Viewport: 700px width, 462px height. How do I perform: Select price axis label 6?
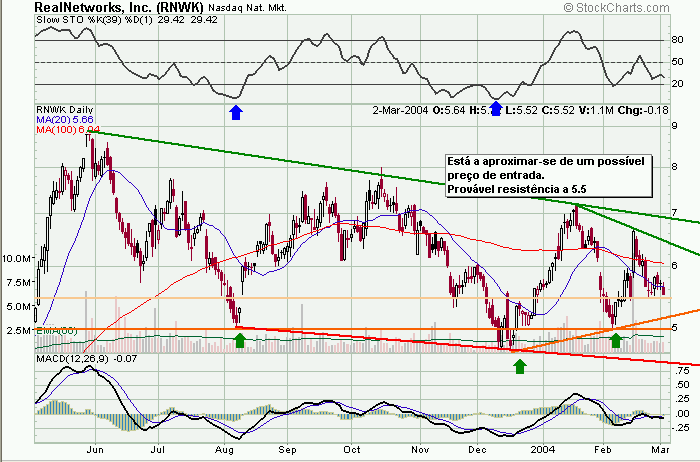tap(675, 265)
